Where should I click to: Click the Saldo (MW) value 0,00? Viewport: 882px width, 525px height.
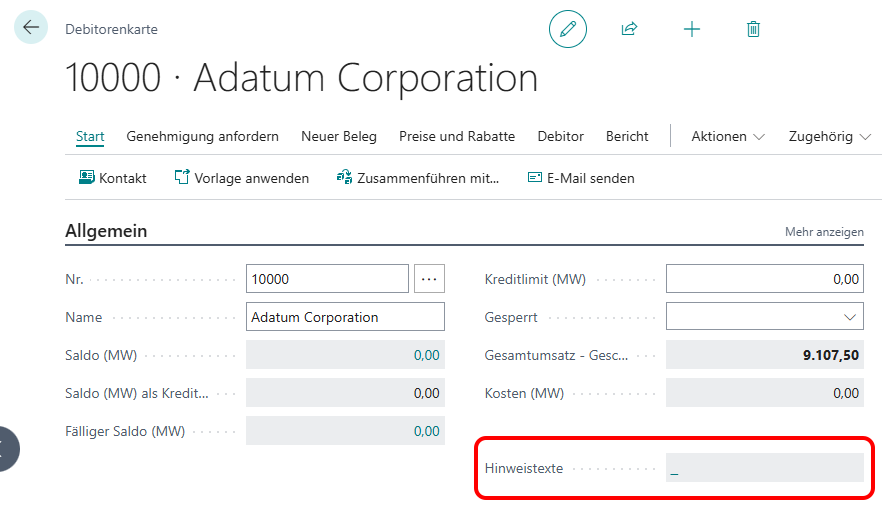[426, 355]
